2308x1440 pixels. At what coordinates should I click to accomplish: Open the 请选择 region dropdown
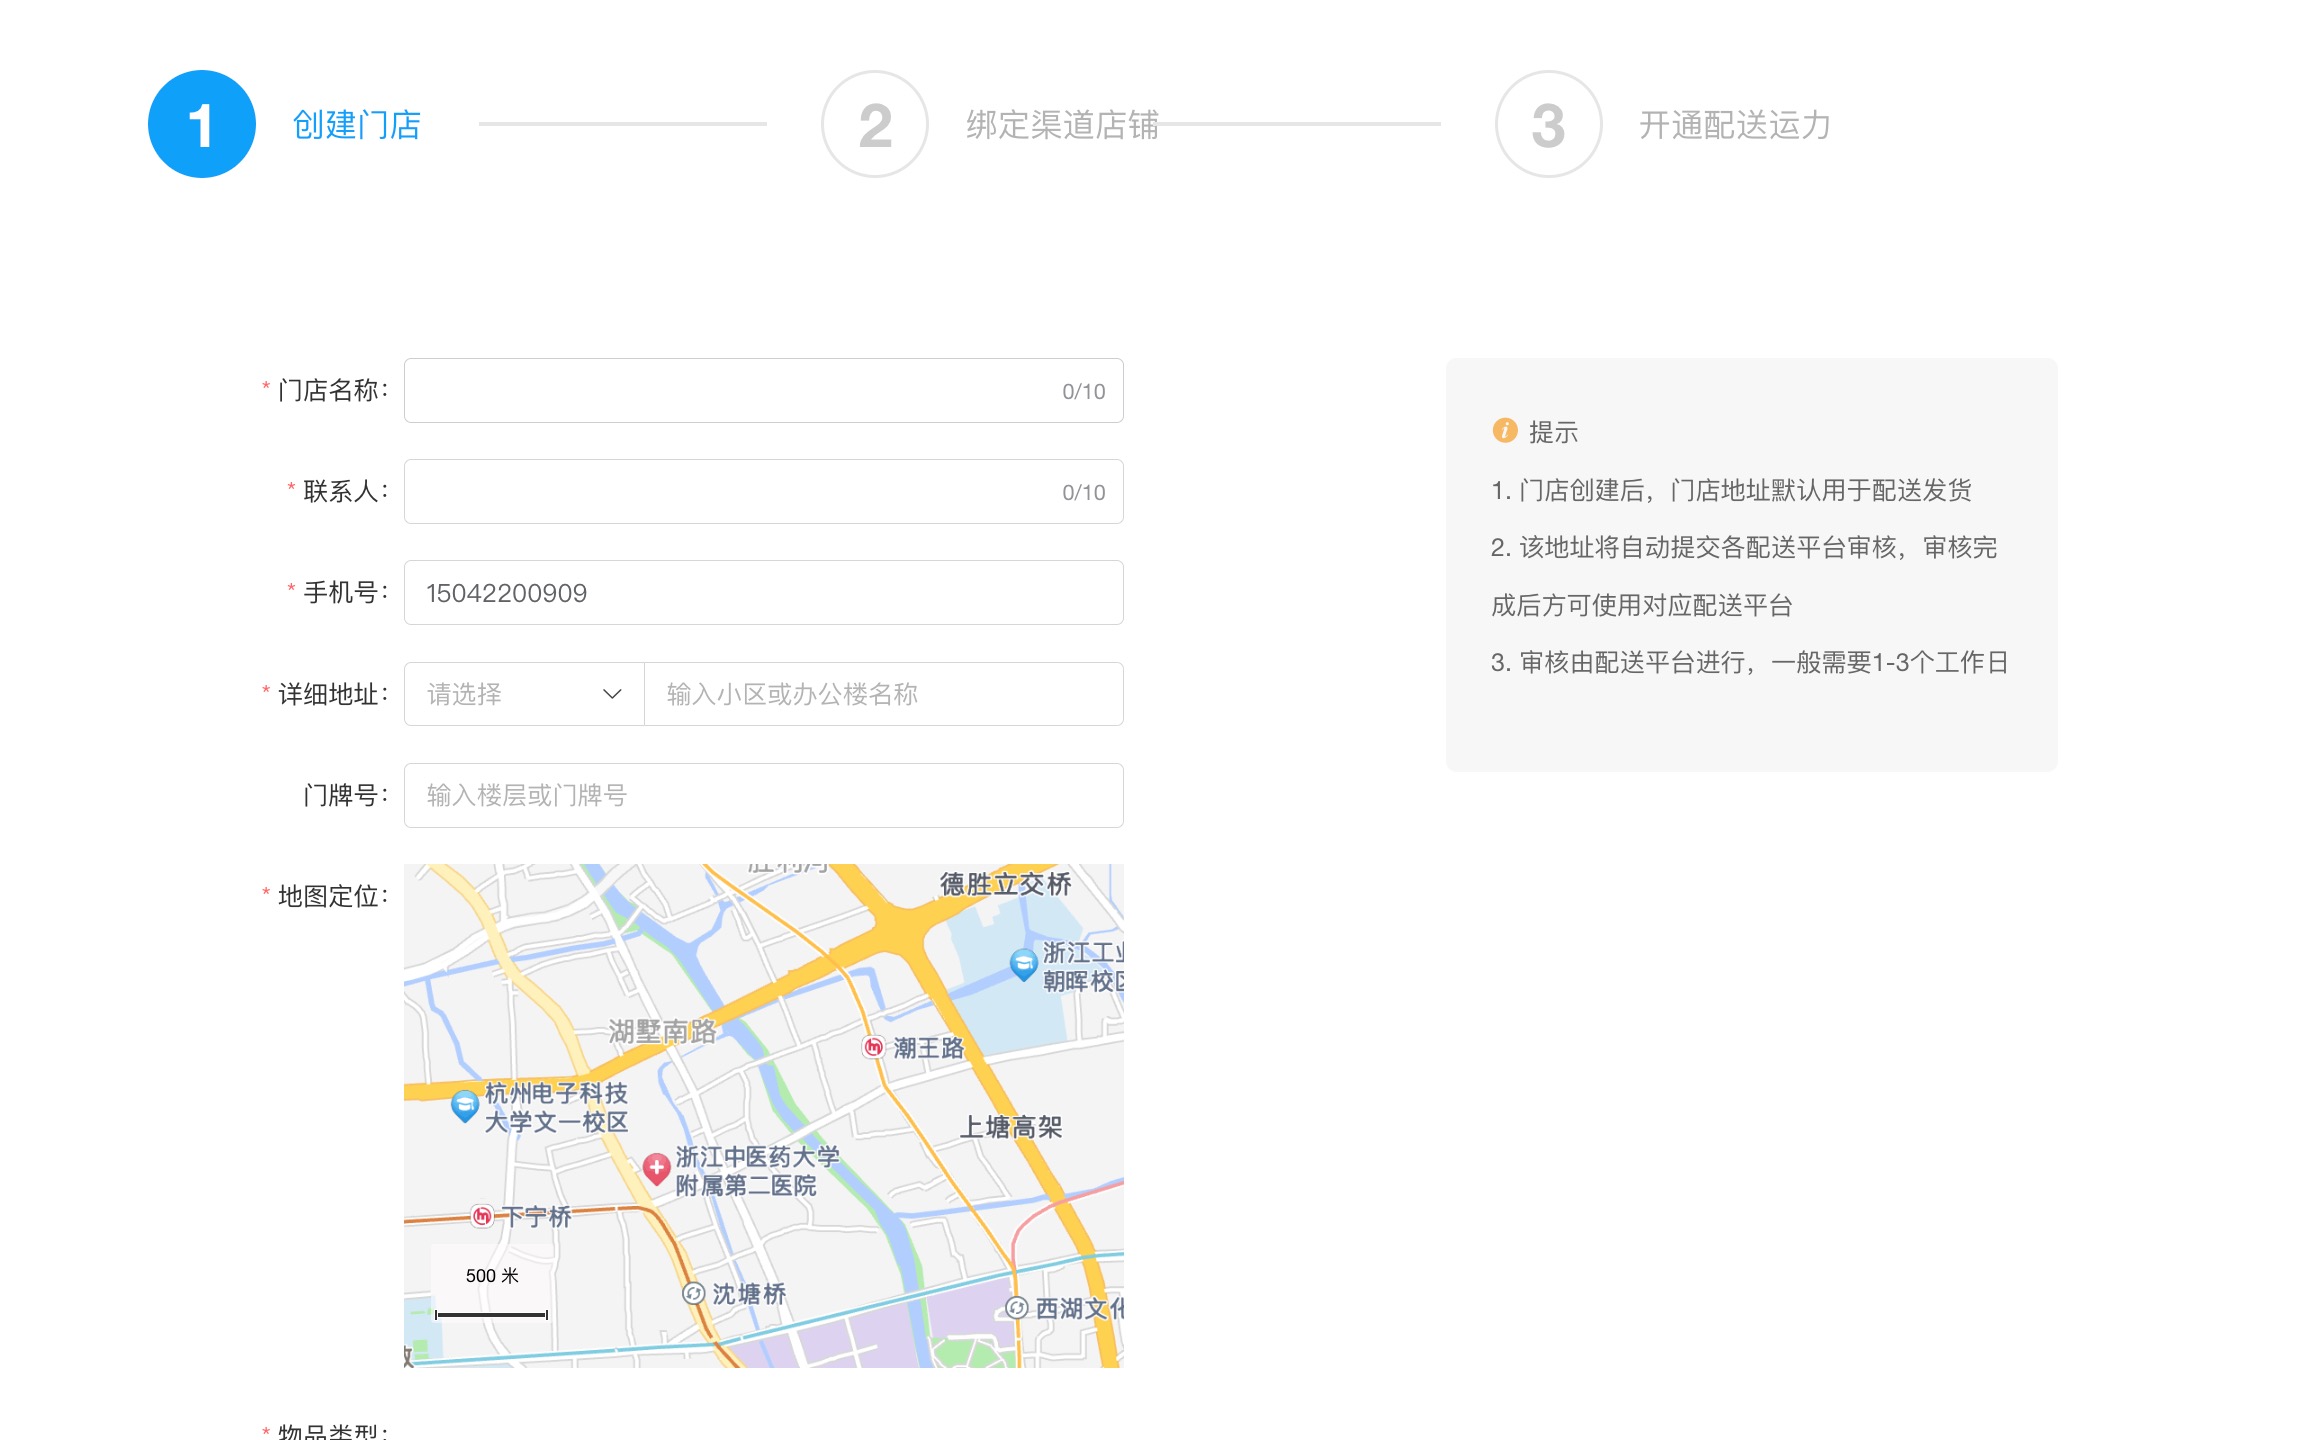point(524,694)
